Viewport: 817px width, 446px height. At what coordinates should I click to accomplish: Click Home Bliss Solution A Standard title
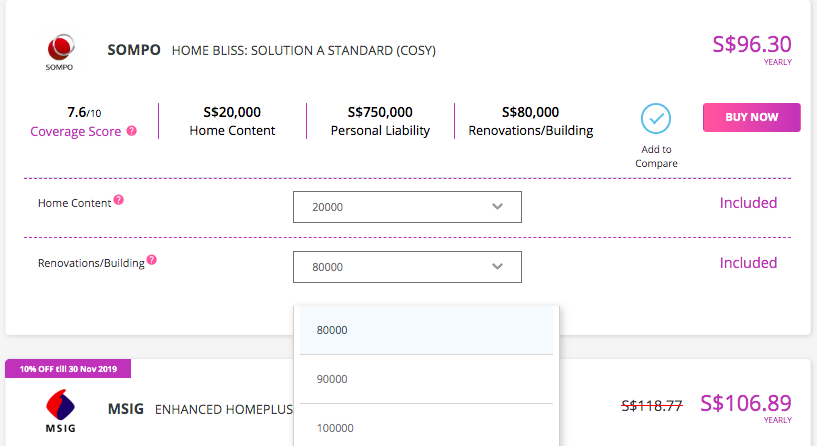[x=304, y=51]
